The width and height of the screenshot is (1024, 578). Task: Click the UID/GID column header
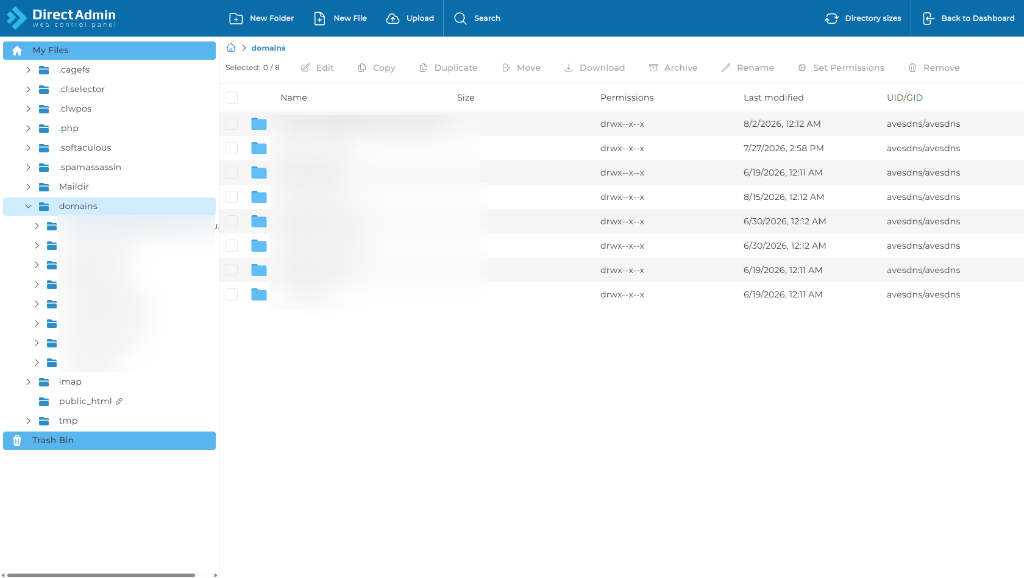pyautogui.click(x=904, y=98)
